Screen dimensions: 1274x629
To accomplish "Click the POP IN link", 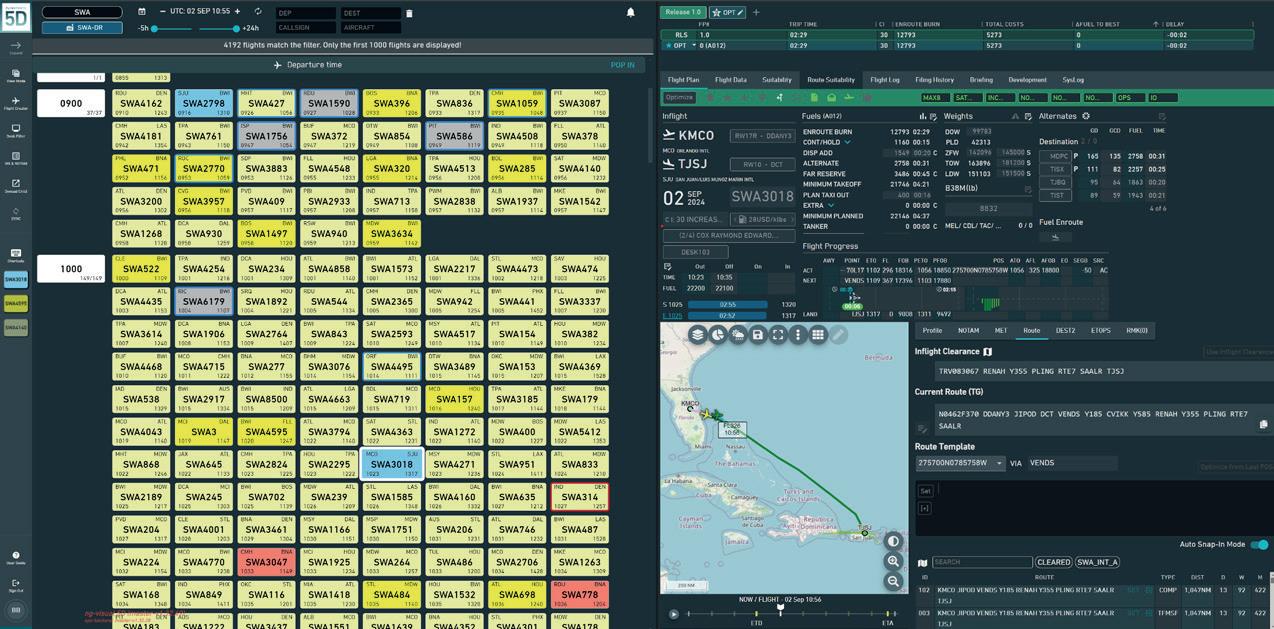I will (622, 65).
